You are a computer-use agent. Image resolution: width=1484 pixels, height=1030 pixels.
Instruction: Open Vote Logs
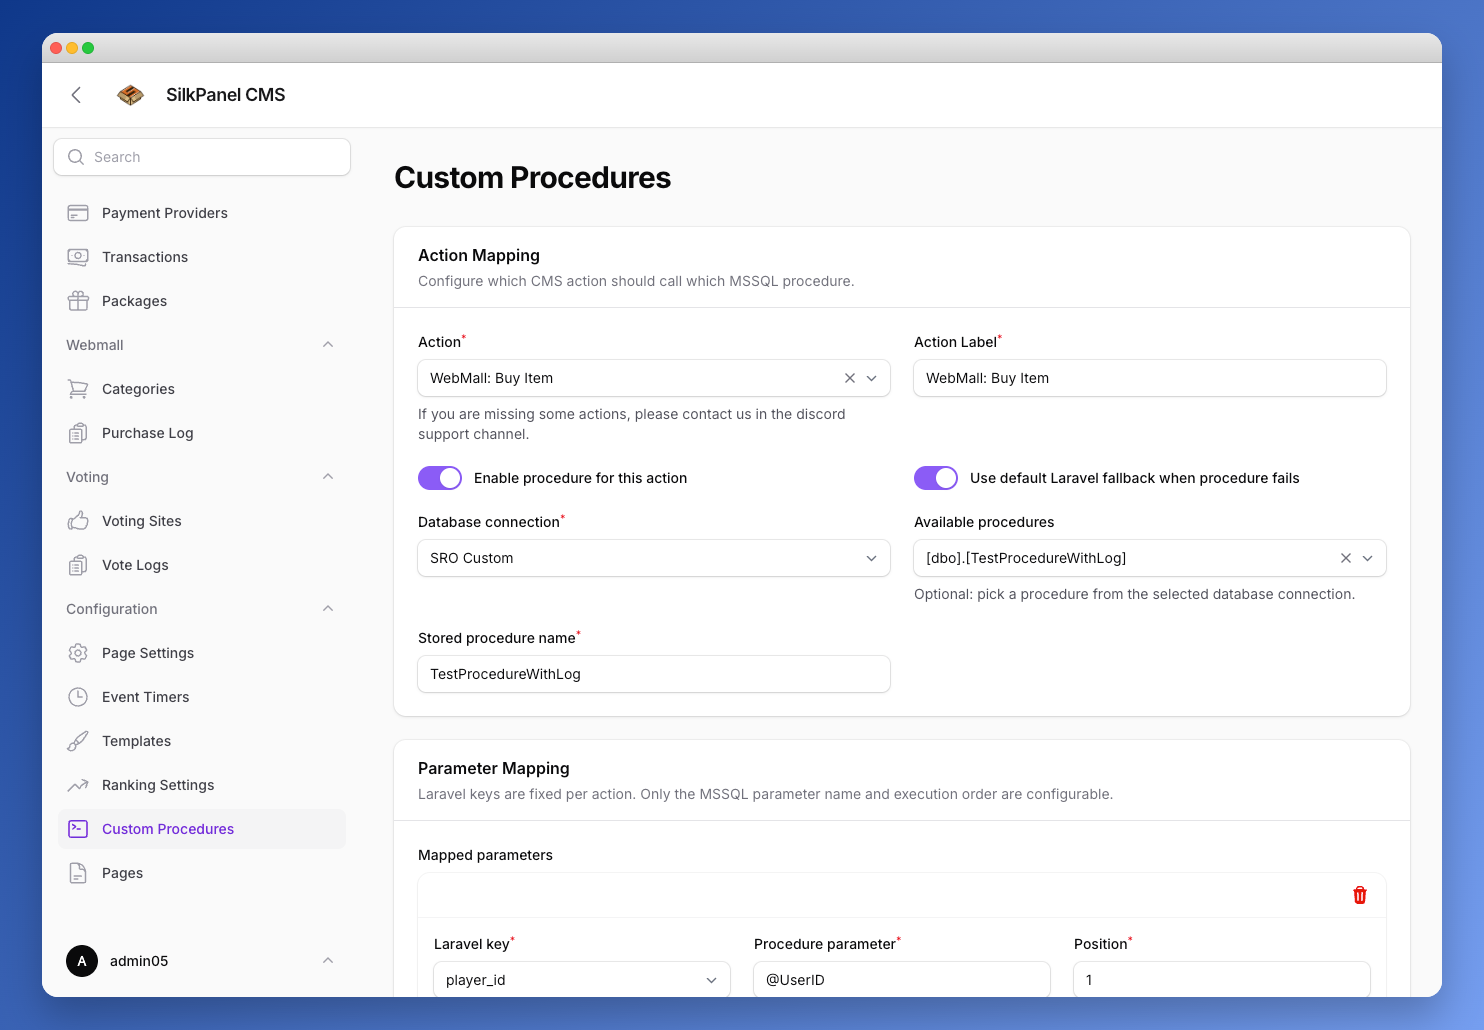(x=202, y=565)
